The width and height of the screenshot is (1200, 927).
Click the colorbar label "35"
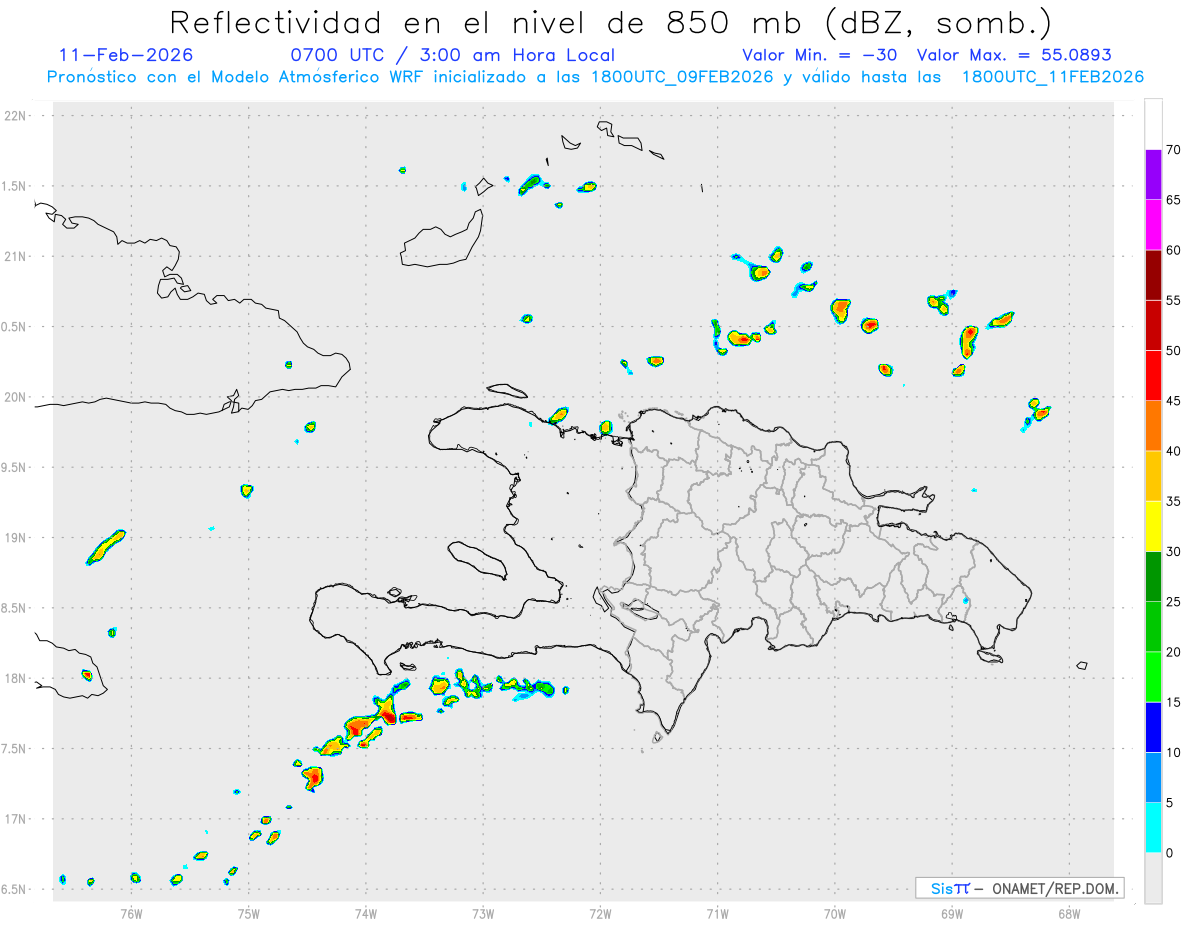click(1174, 501)
